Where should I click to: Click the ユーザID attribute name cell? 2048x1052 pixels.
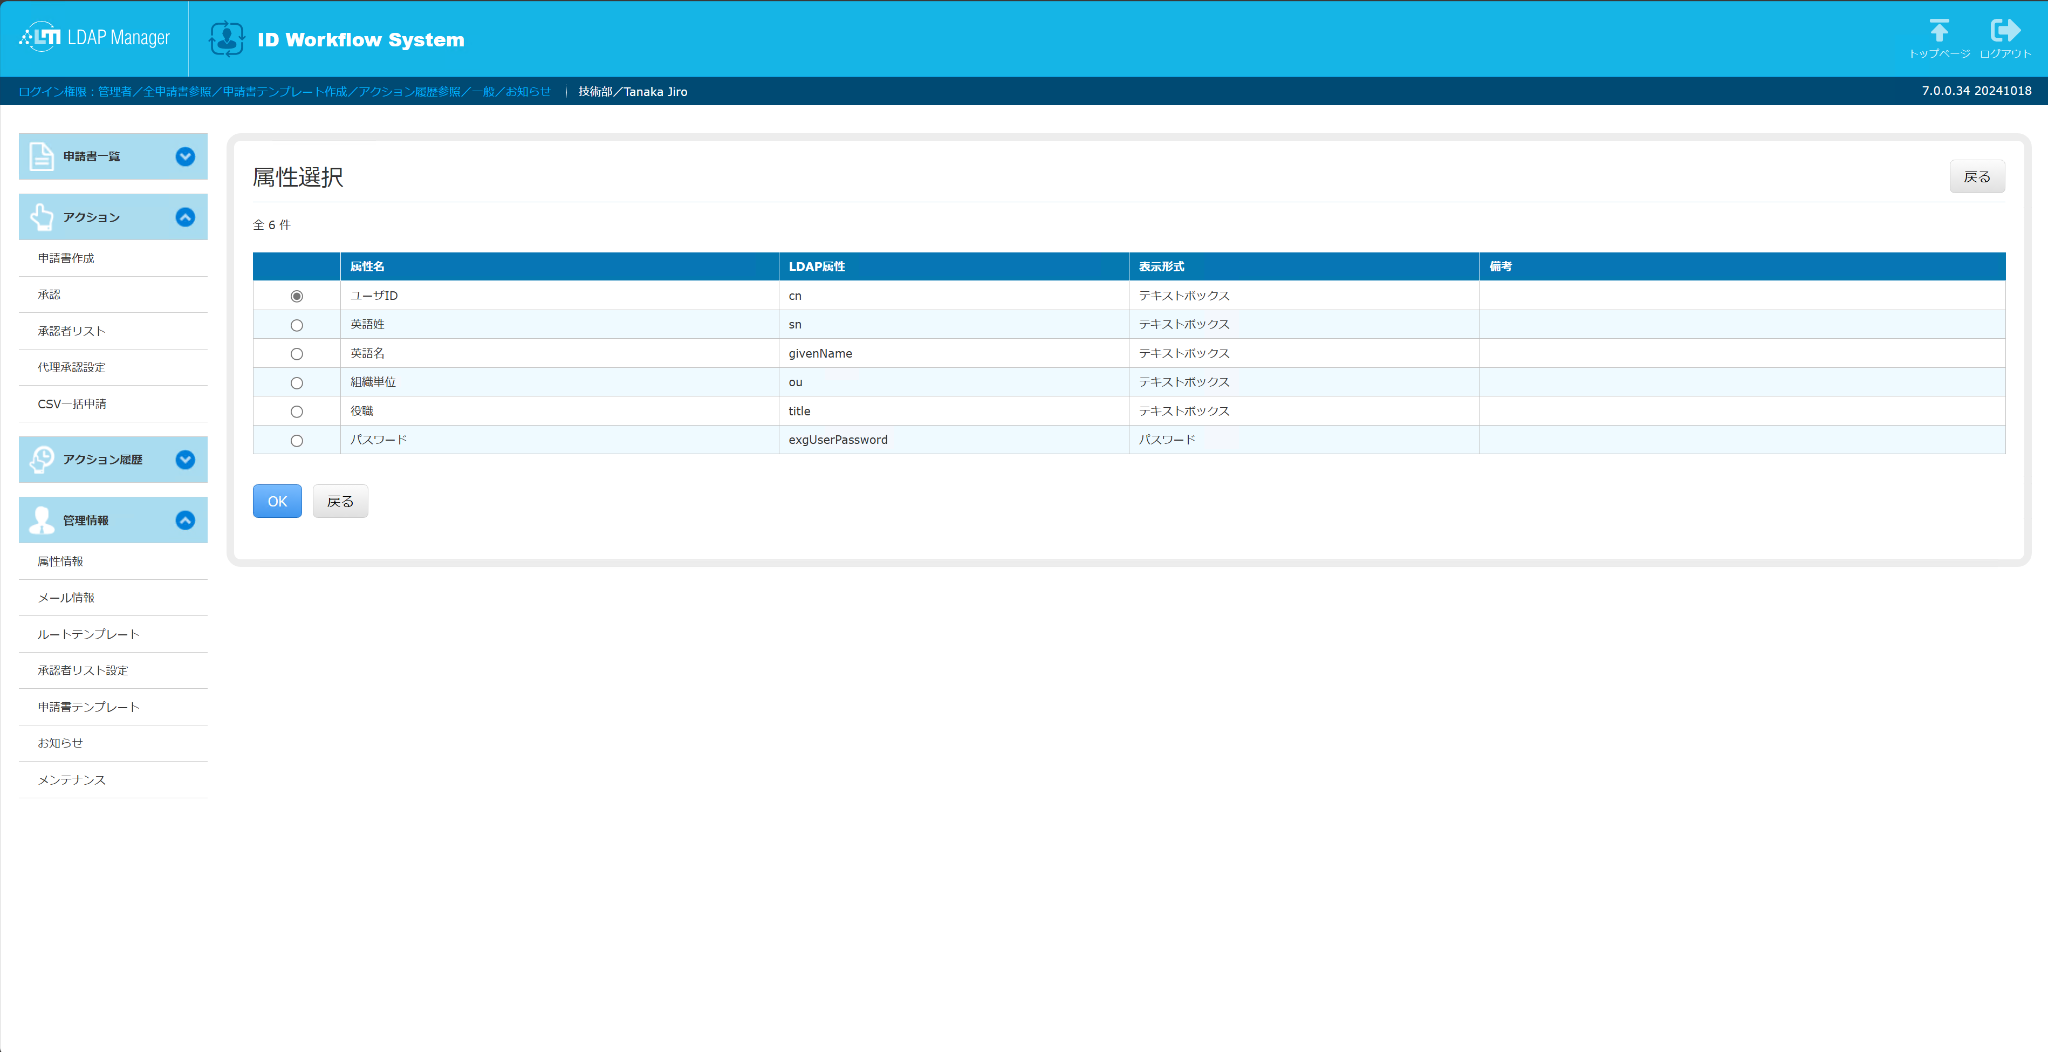tap(559, 296)
